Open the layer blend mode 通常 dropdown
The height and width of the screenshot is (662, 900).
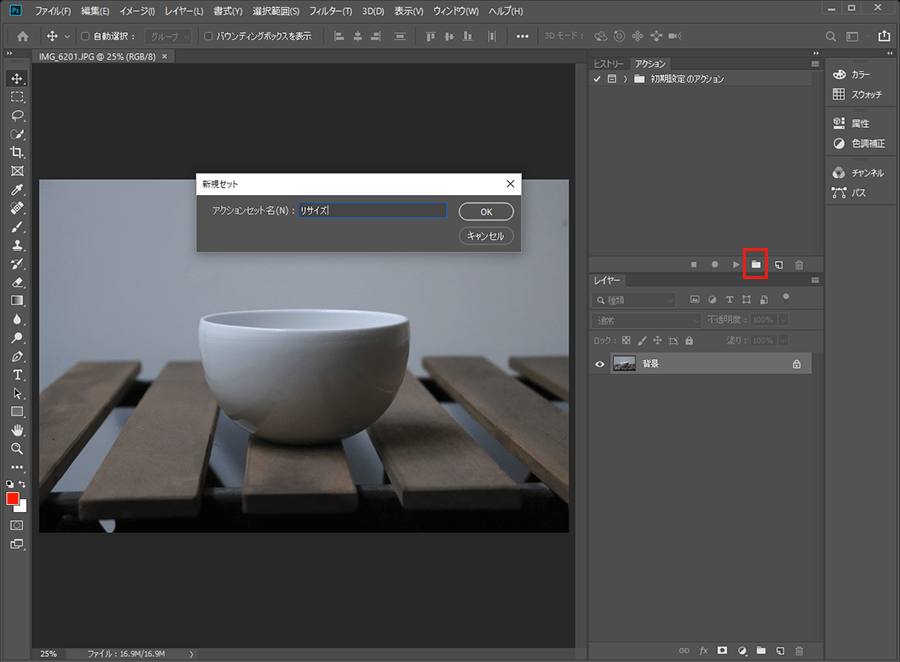[x=646, y=320]
